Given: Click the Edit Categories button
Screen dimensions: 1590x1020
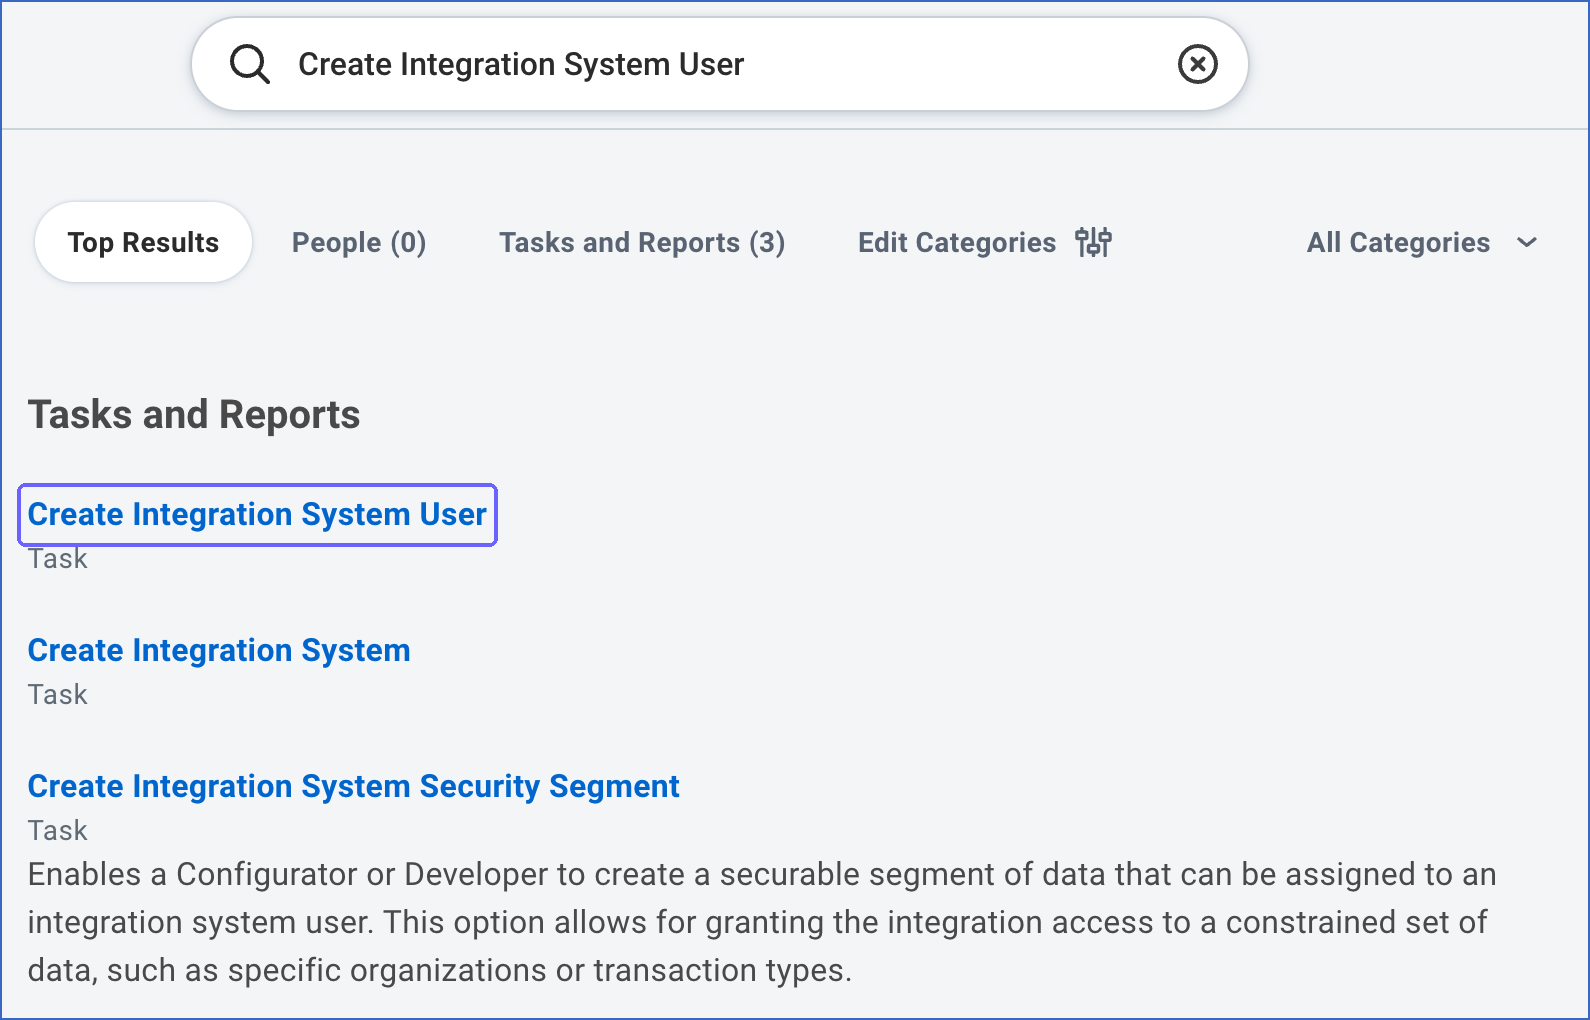Looking at the screenshot, I should (x=984, y=242).
